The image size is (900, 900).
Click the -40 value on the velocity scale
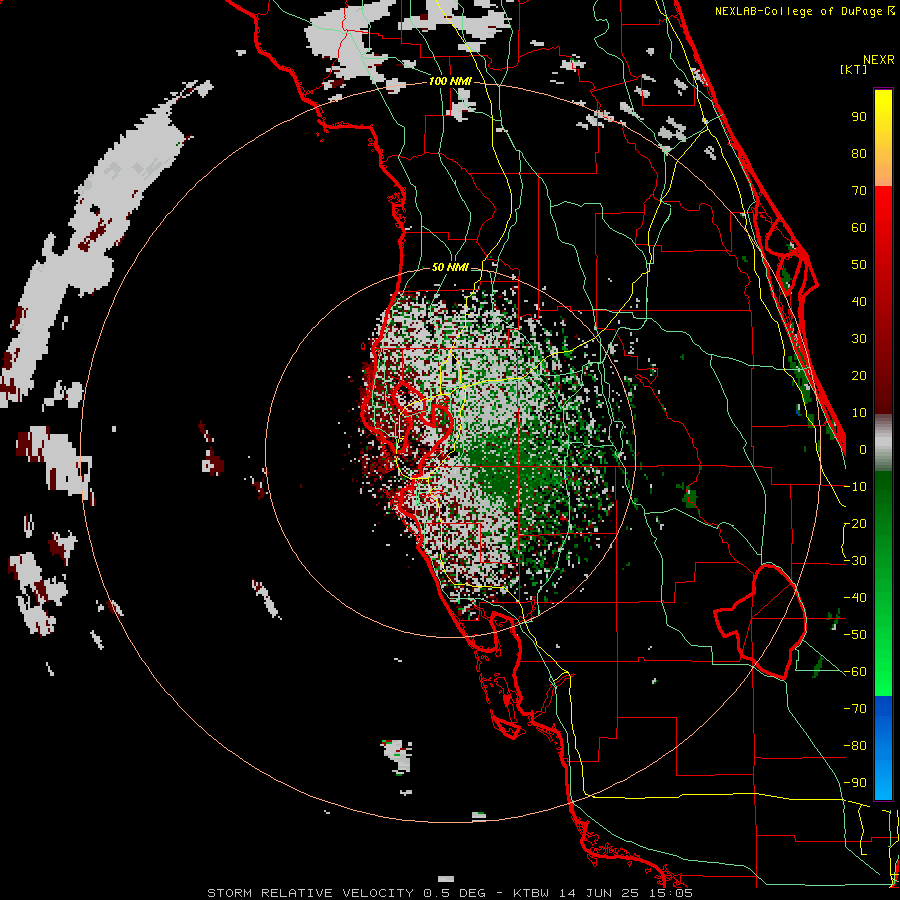click(x=855, y=598)
